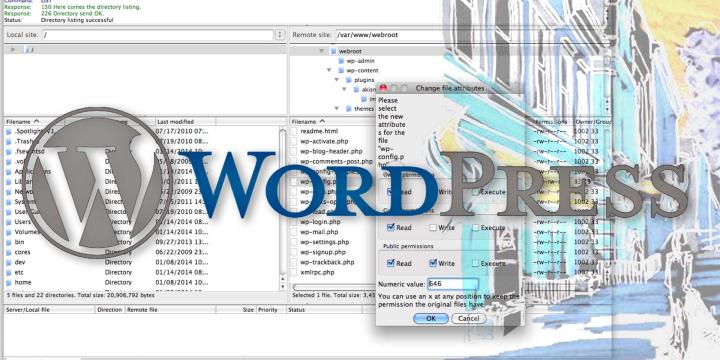The width and height of the screenshot is (720, 360).
Task: Click the file icon beside xmlrpc.php
Action: pos(294,272)
